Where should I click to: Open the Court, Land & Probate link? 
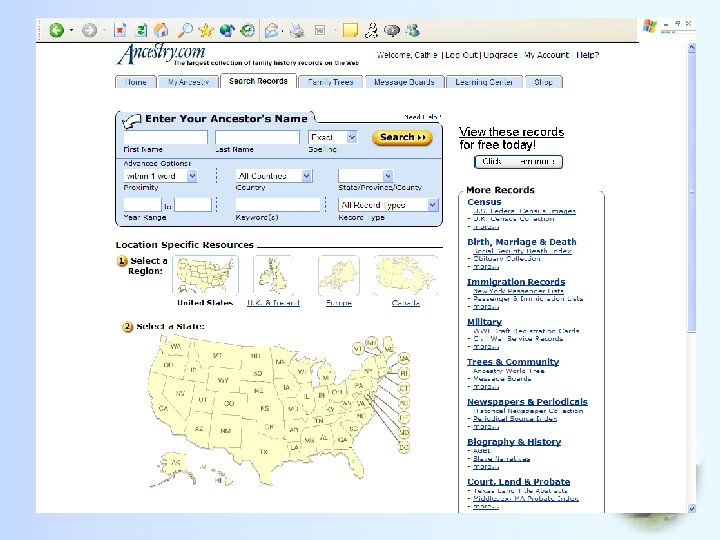(x=518, y=482)
